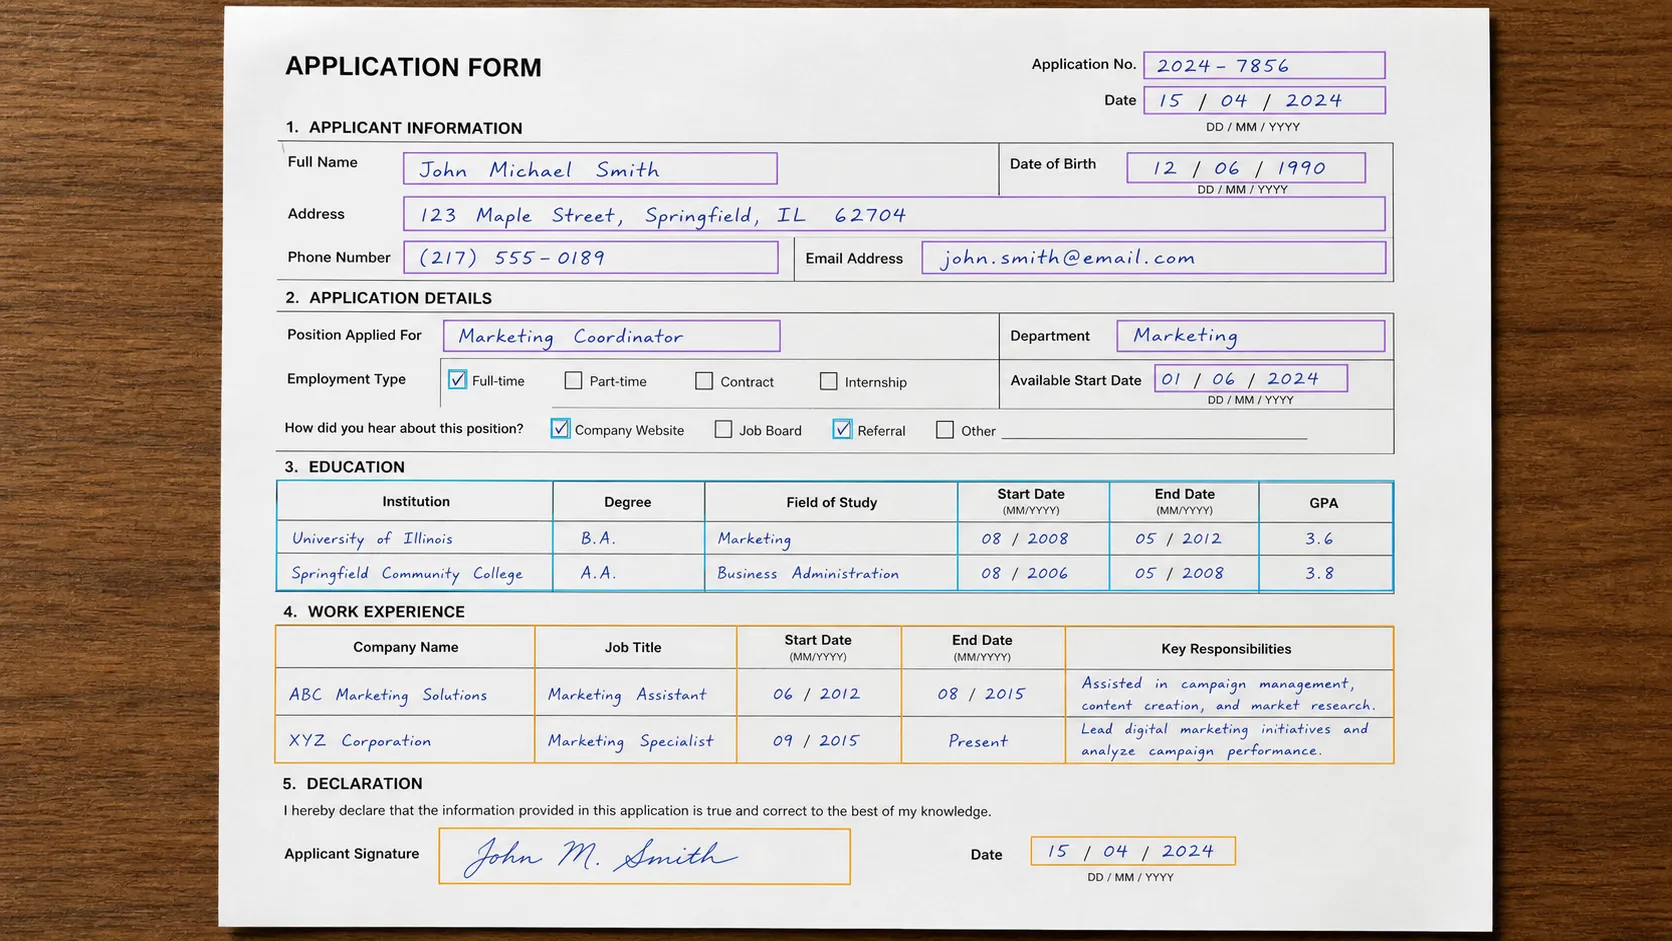Click the 'Marketing Assistant' job title
The height and width of the screenshot is (941, 1672).
636,693
